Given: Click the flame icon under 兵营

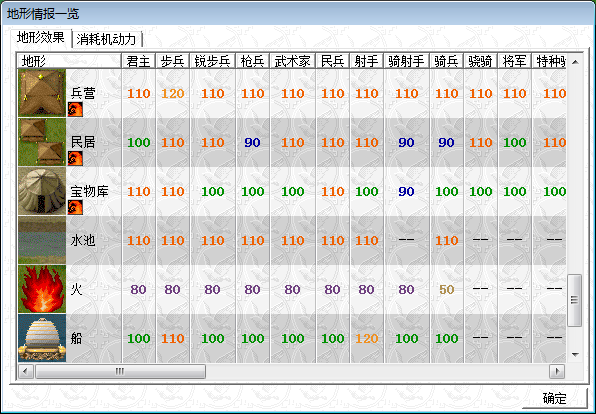Looking at the screenshot, I should 75,109.
